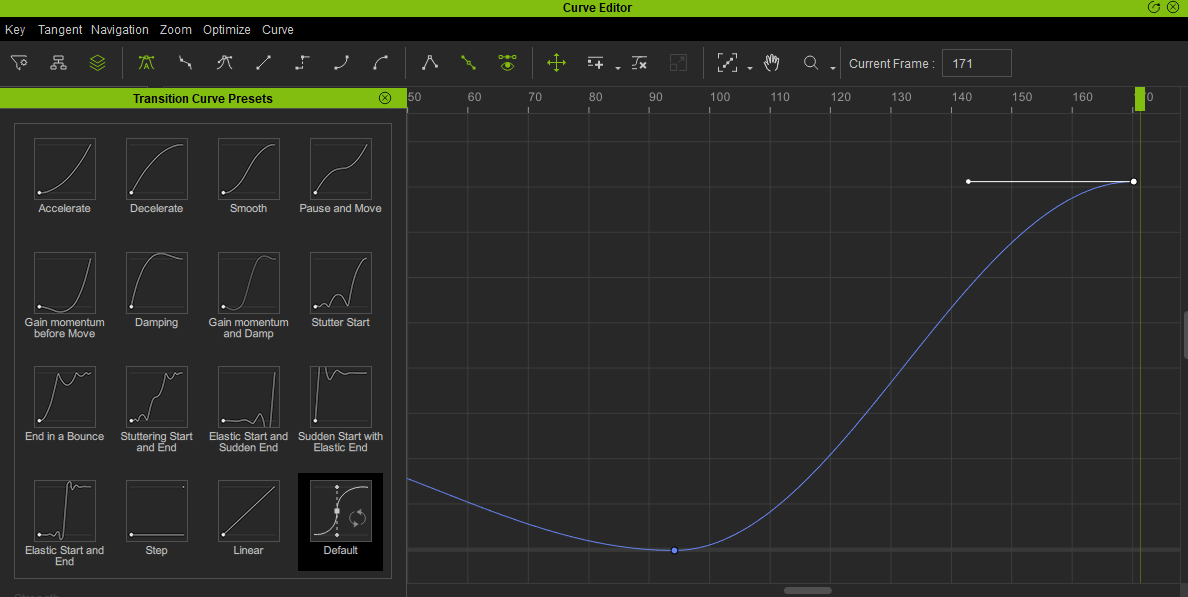Select the pan hand tool
The height and width of the screenshot is (597, 1188).
[771, 63]
